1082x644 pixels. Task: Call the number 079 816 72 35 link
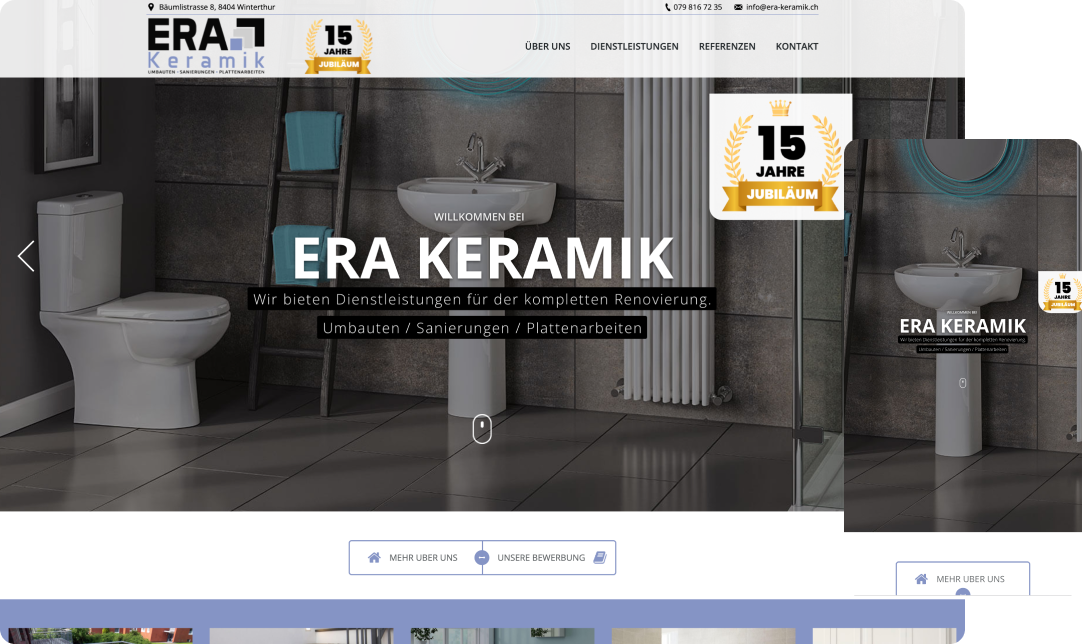698,6
